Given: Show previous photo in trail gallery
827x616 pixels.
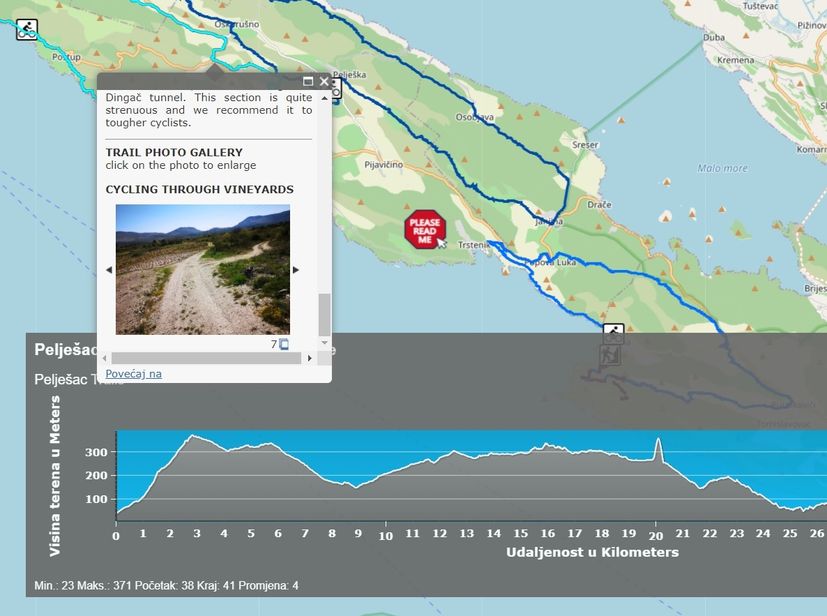Looking at the screenshot, I should 109,270.
